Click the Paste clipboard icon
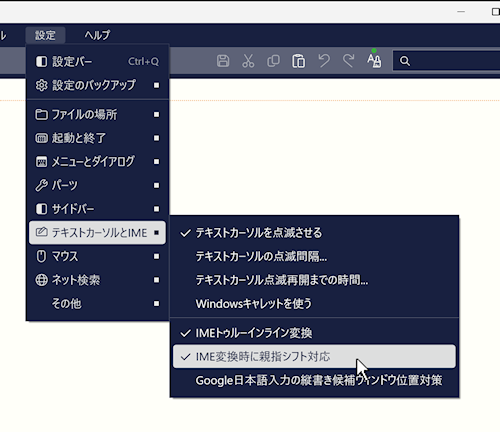 pyautogui.click(x=298, y=61)
